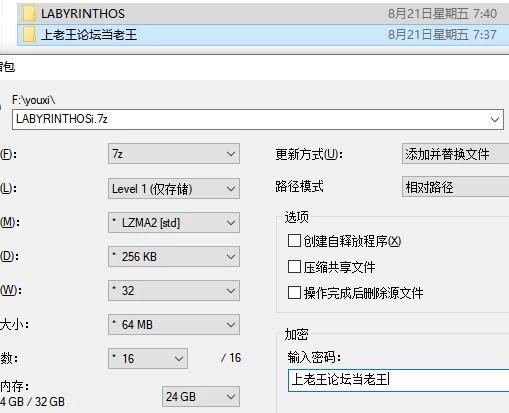Edit the archive name LABYRINTHOSi.7z field
The height and width of the screenshot is (413, 509).
pos(258,119)
